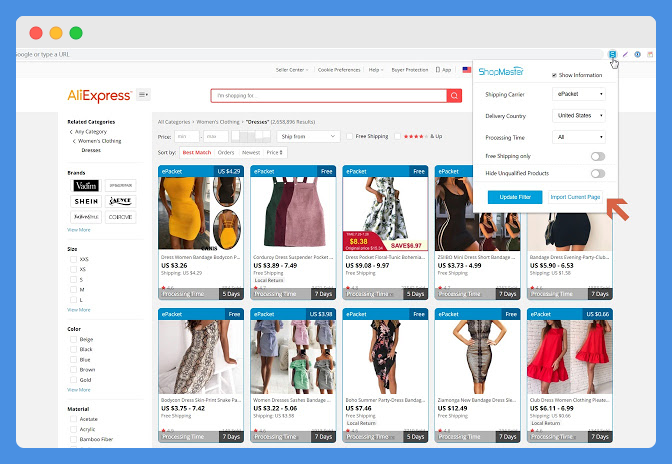This screenshot has width=672, height=464.
Task: Expand the Help menu
Action: 376,70
